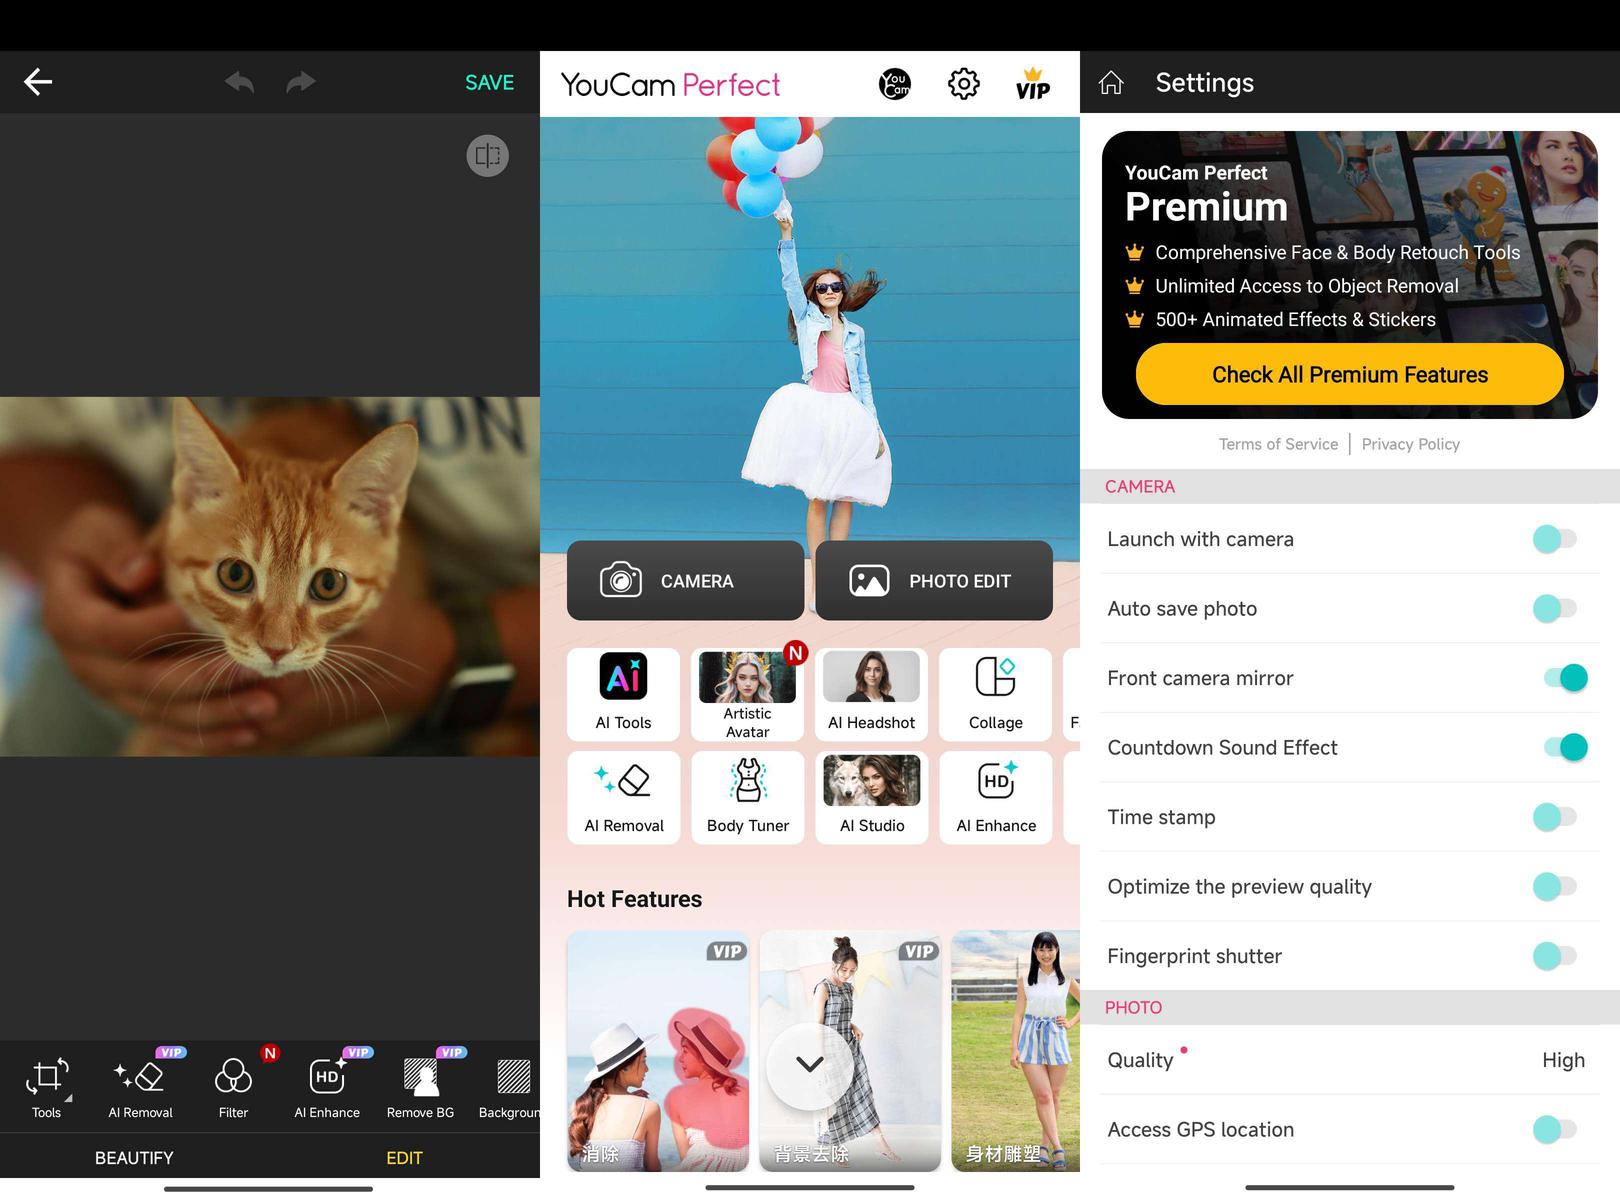
Task: Open the Artistic Avatar tile
Action: (x=748, y=694)
